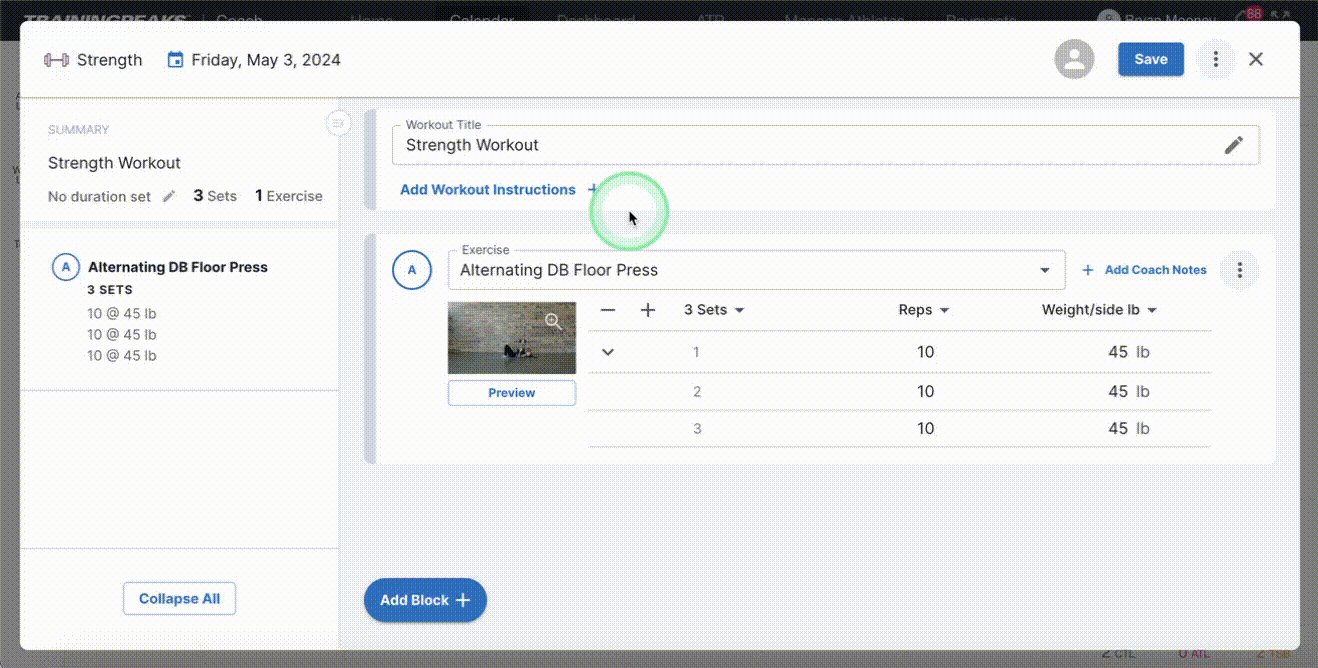
Task: Add a set with the plus icon
Action: tap(647, 310)
